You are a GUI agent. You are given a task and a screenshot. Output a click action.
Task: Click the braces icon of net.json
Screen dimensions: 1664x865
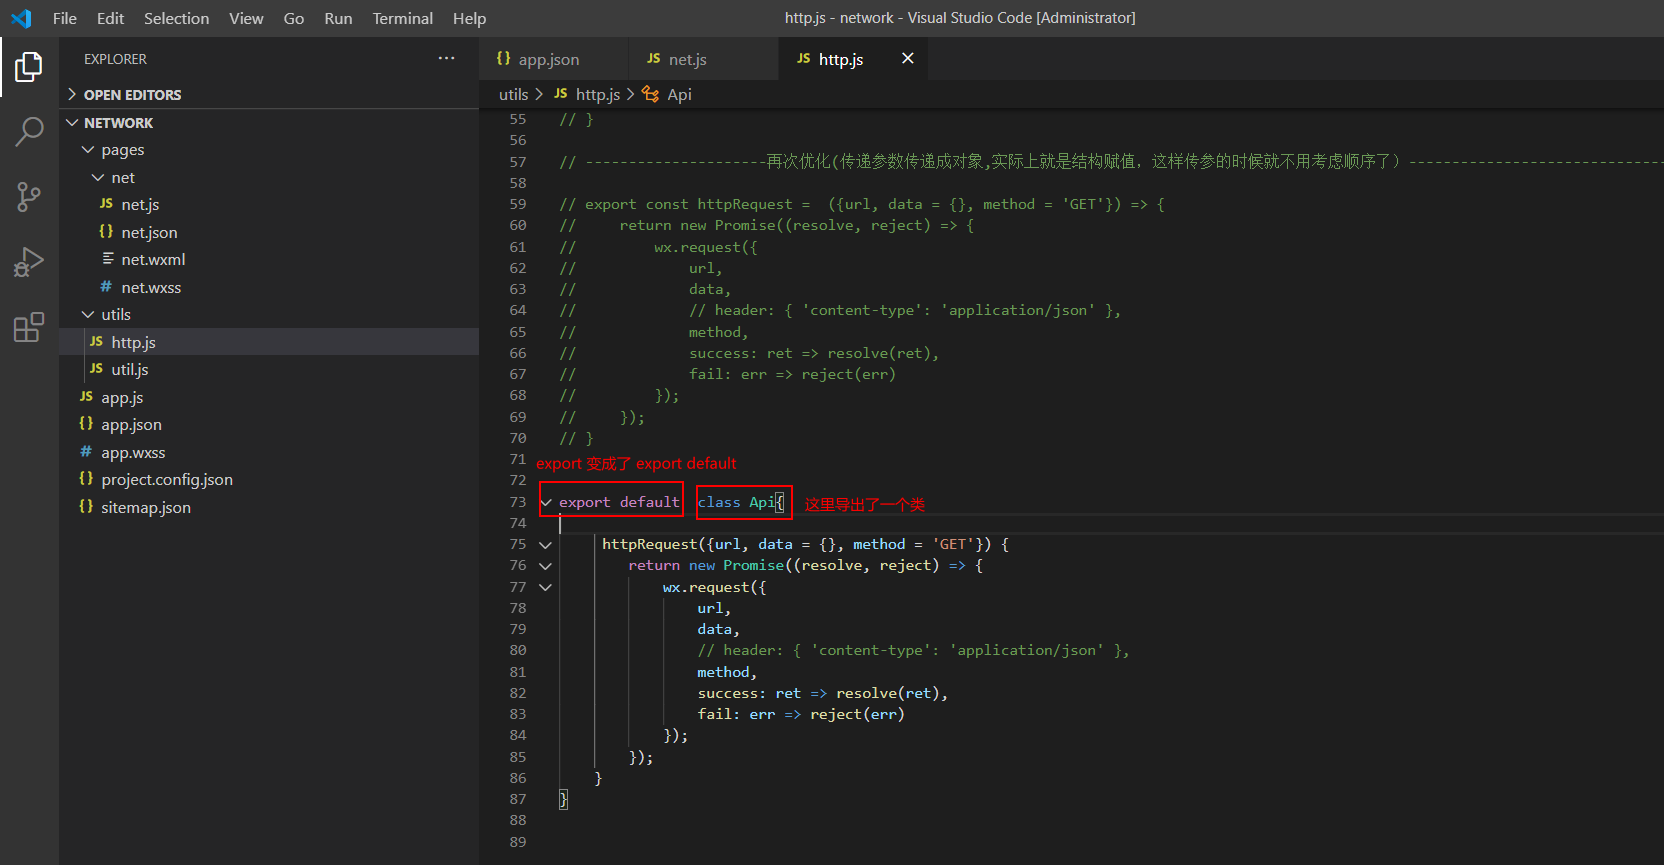(106, 232)
